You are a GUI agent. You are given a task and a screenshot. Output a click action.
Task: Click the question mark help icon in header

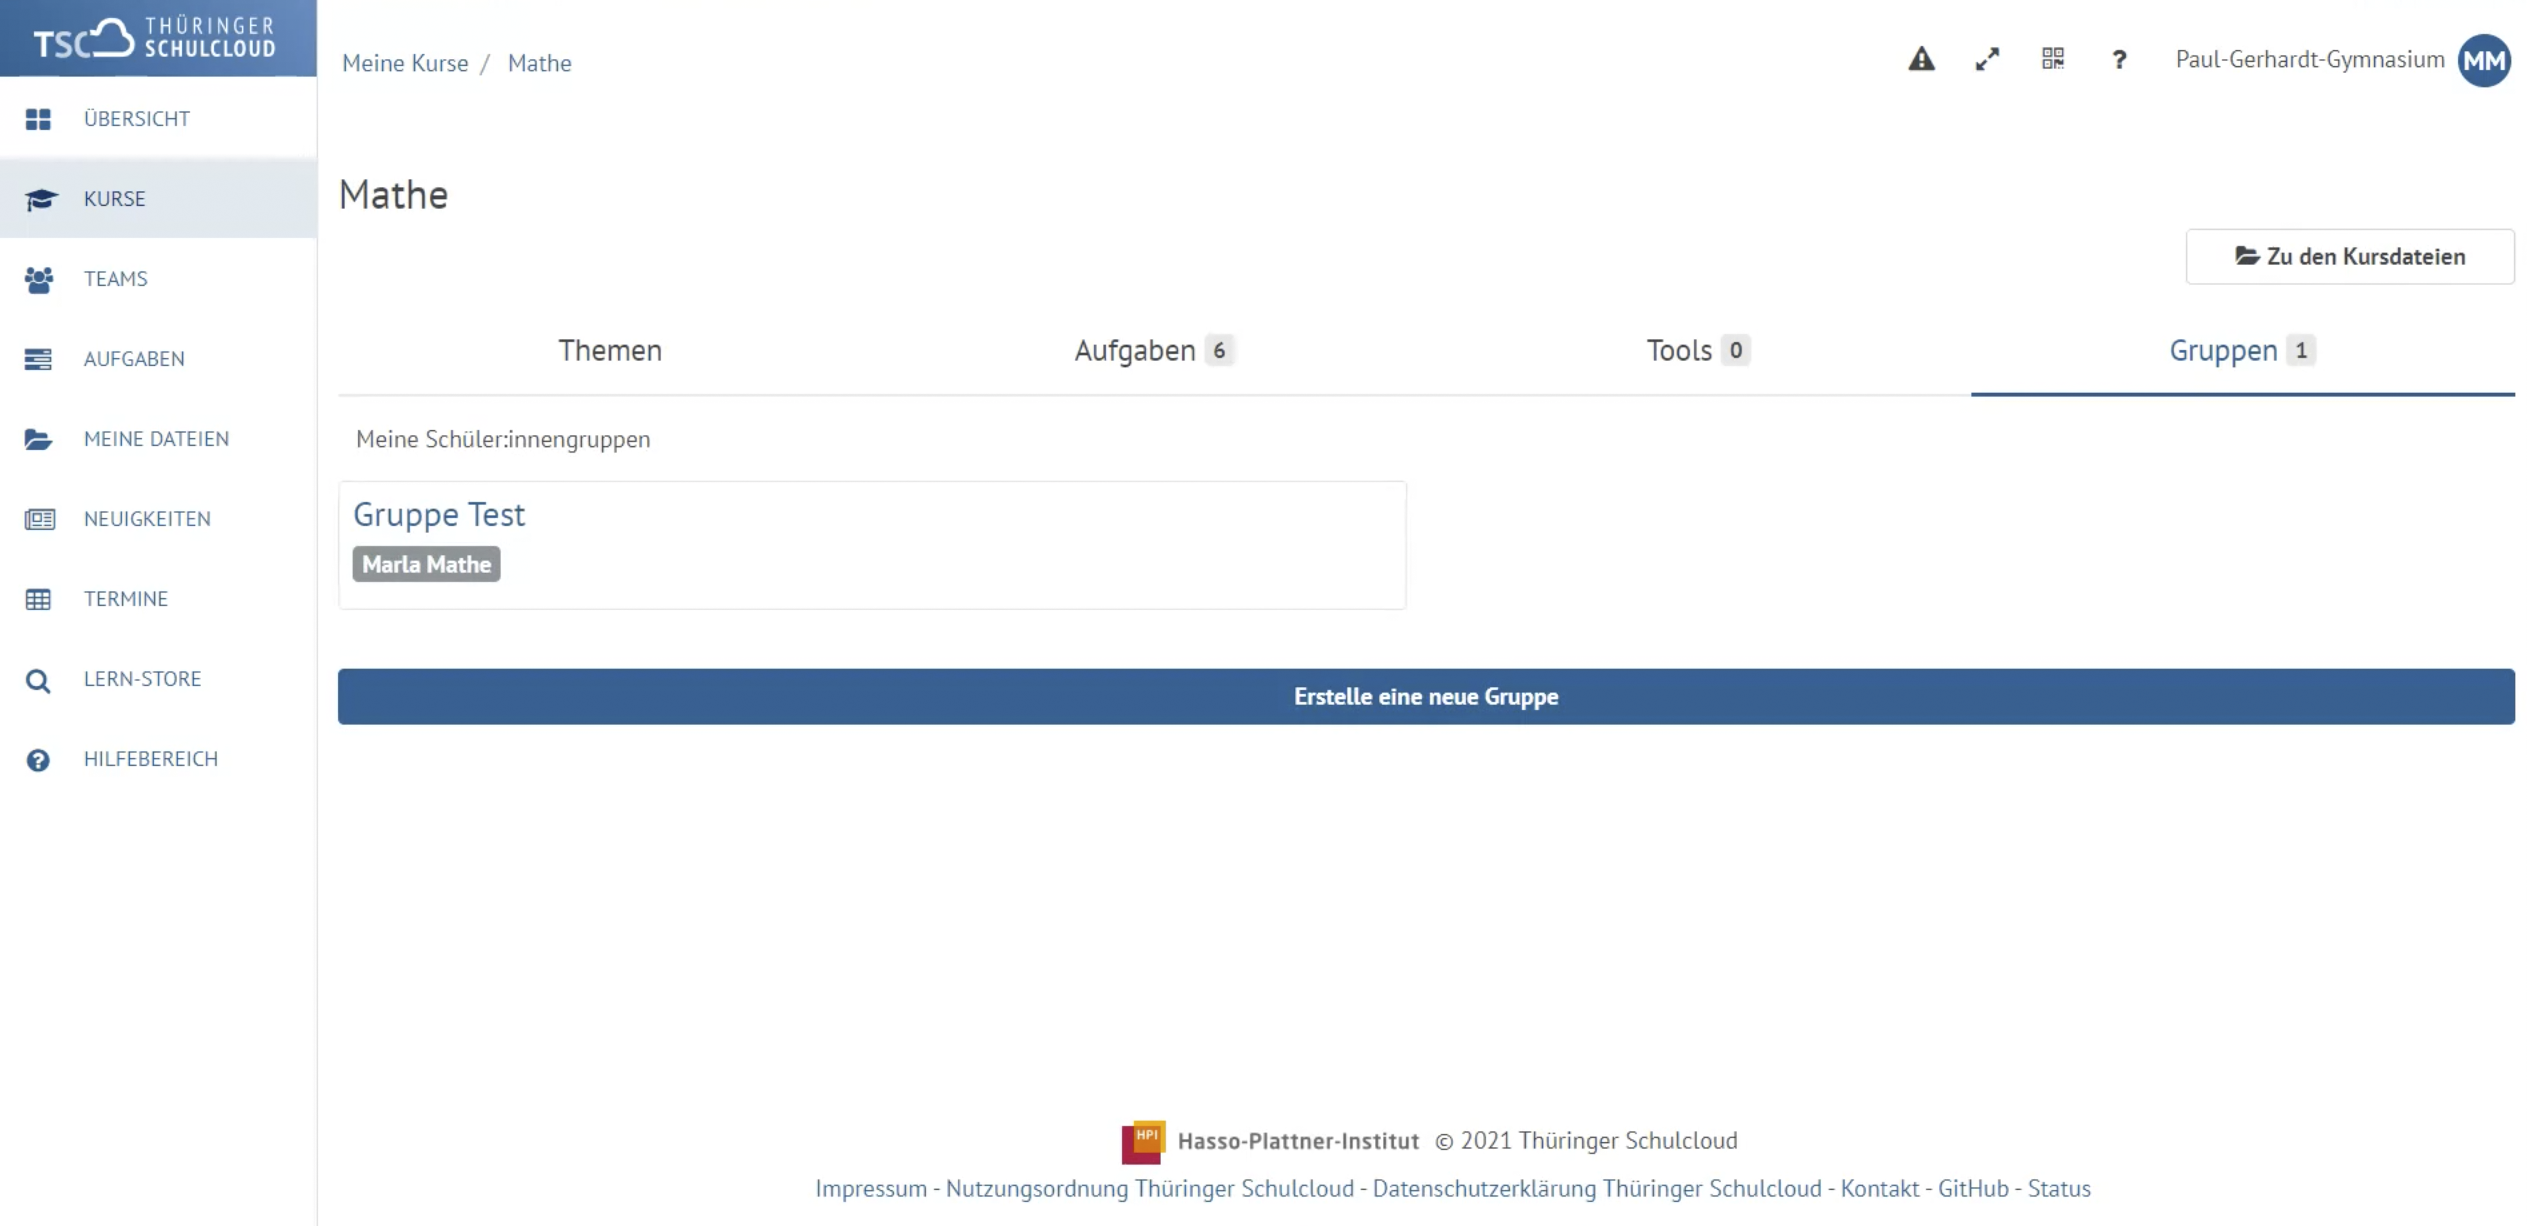coord(2118,60)
